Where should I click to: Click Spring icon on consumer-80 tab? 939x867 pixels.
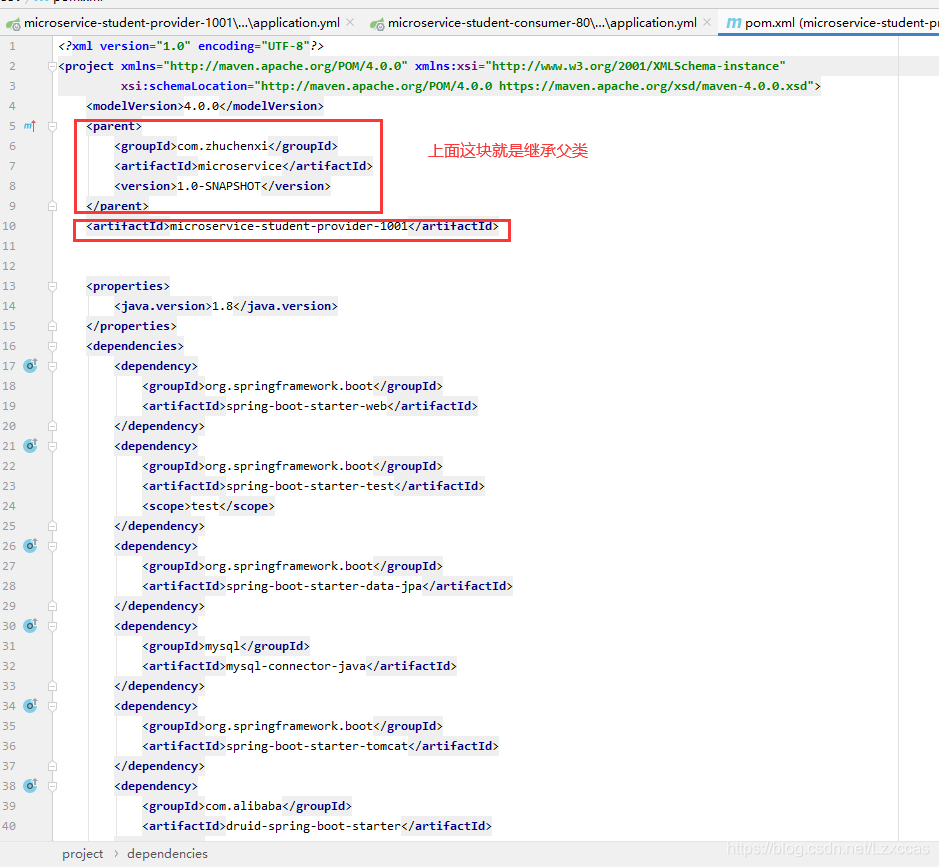(377, 24)
